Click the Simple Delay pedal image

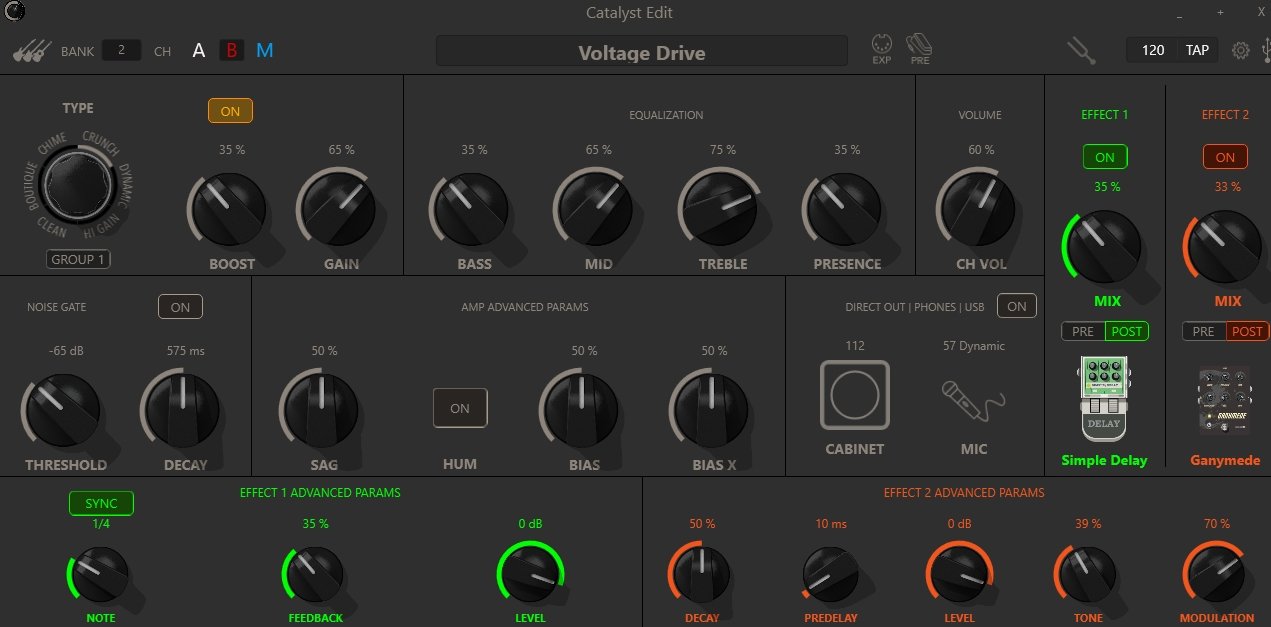tap(1104, 398)
